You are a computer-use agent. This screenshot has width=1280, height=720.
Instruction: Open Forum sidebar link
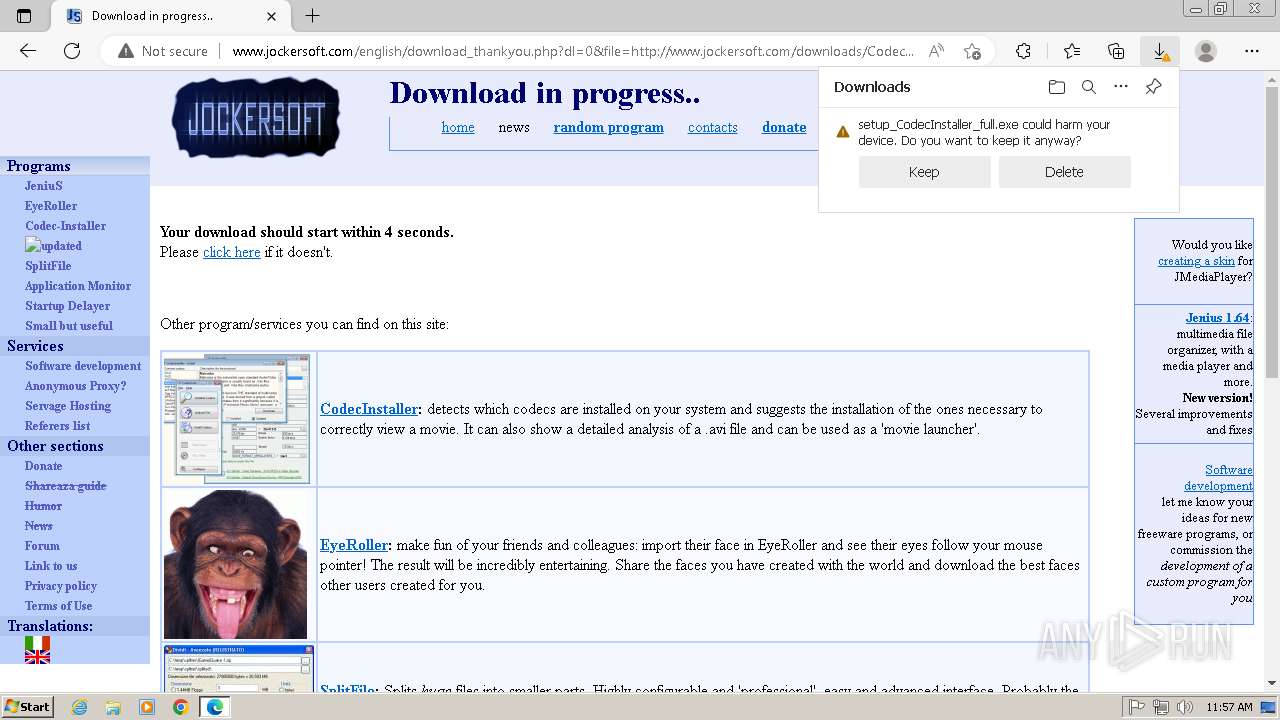coord(42,546)
